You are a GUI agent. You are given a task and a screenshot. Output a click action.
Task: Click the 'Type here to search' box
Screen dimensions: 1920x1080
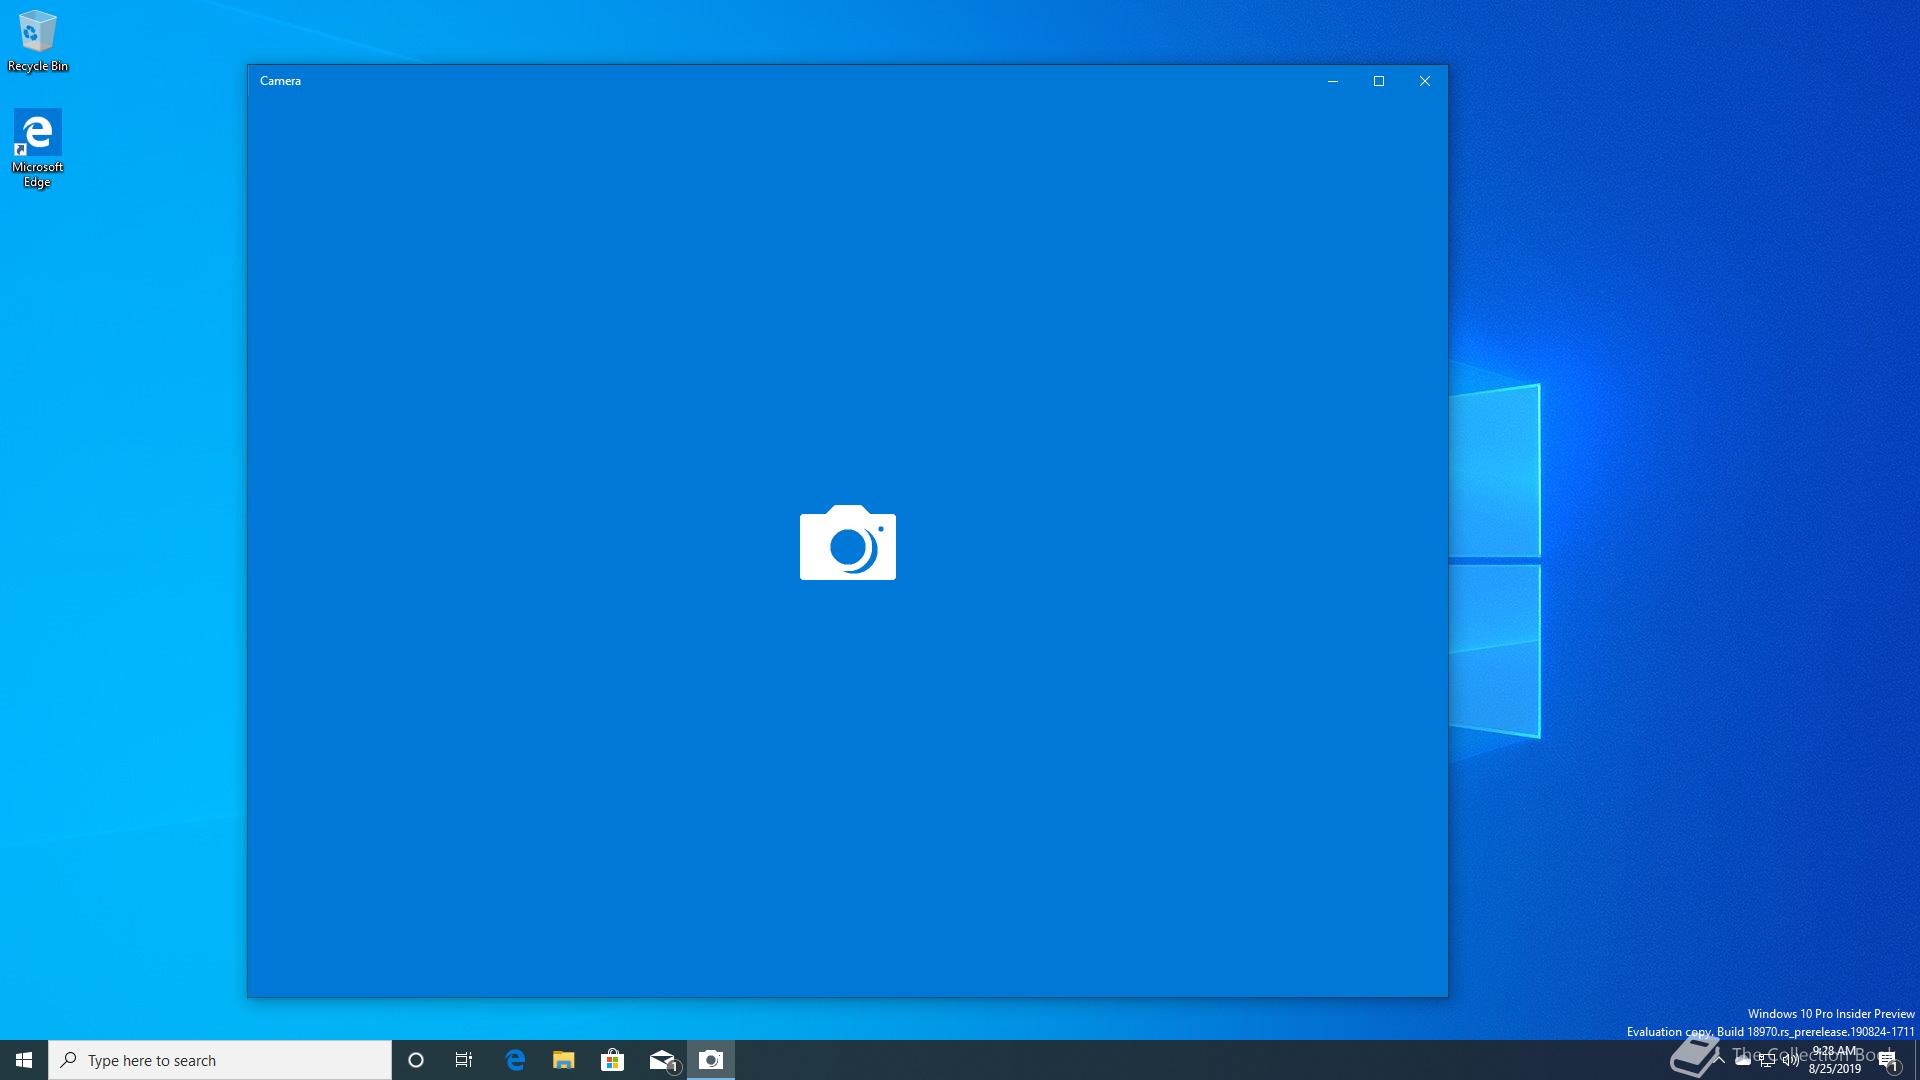point(220,1060)
